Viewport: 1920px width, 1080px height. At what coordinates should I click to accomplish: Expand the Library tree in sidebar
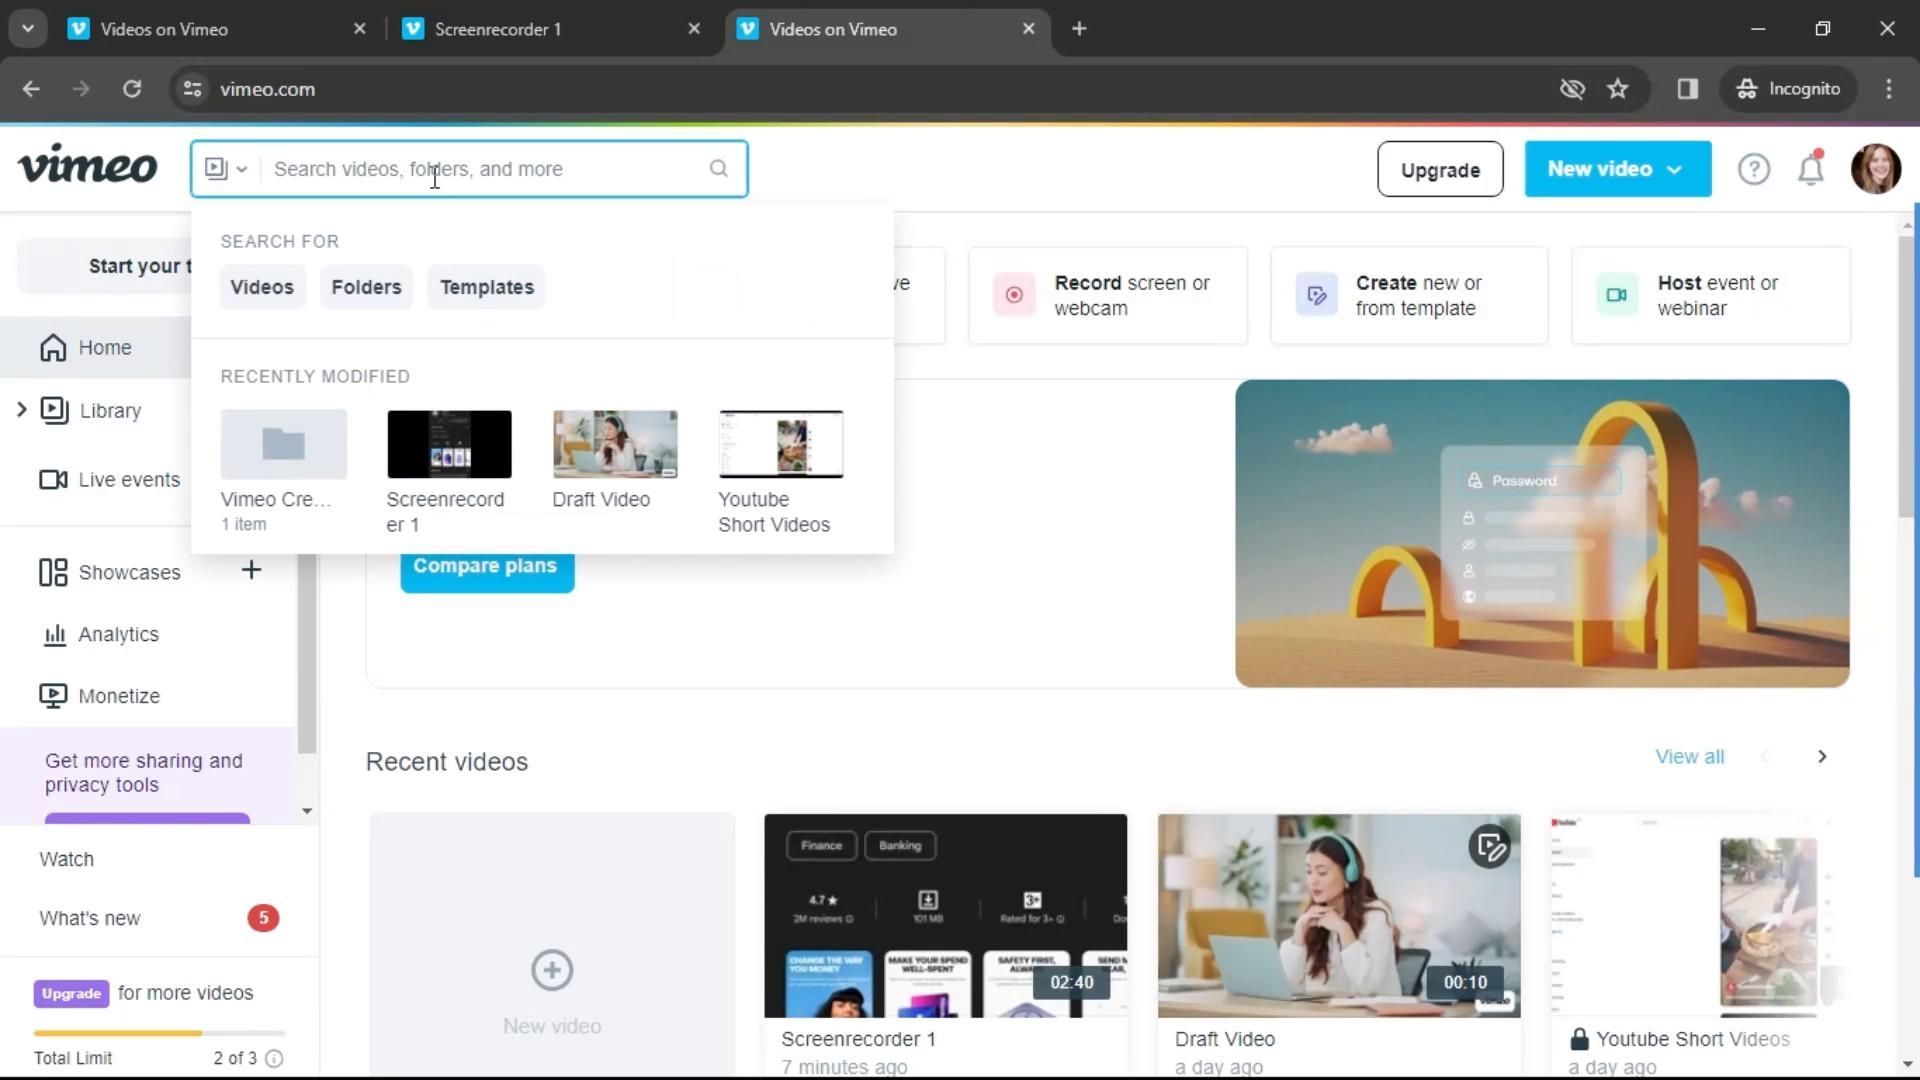(x=21, y=410)
